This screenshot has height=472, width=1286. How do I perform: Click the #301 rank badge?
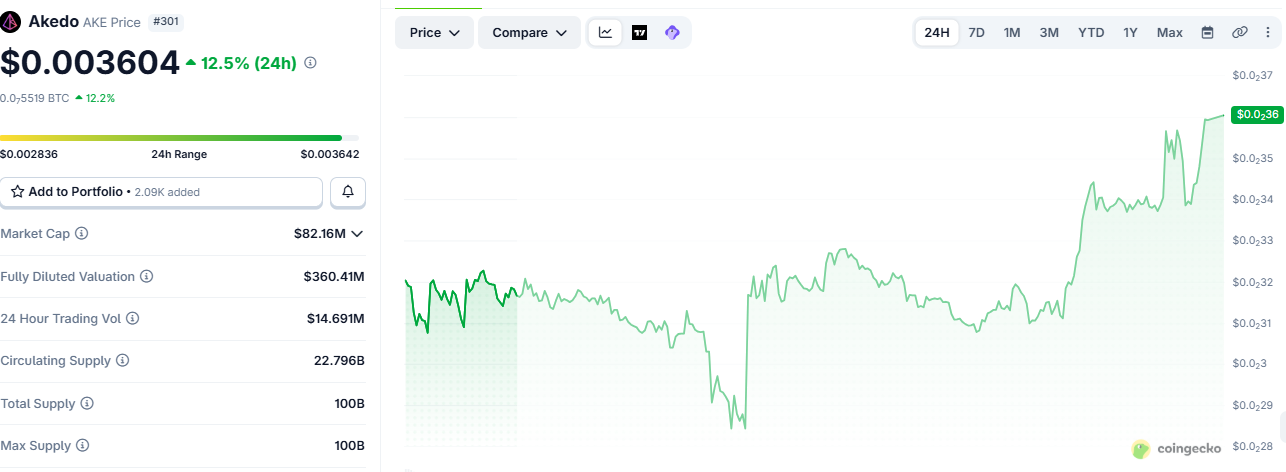166,21
